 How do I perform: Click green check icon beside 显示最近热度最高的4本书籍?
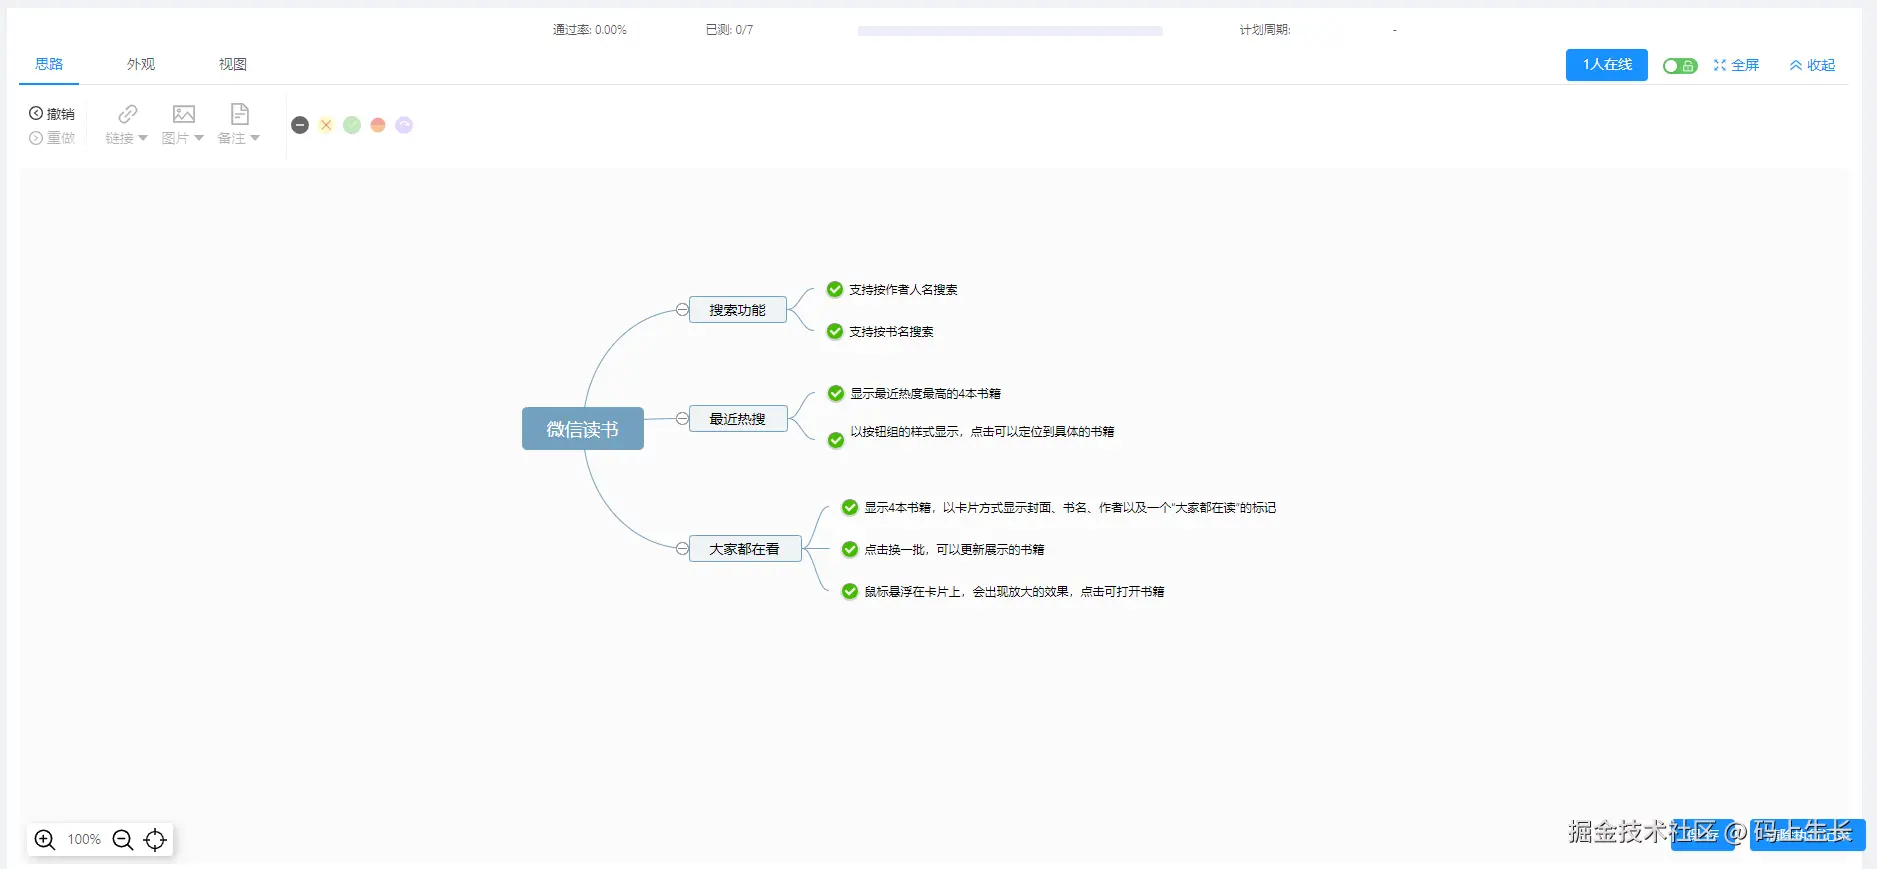(x=836, y=394)
